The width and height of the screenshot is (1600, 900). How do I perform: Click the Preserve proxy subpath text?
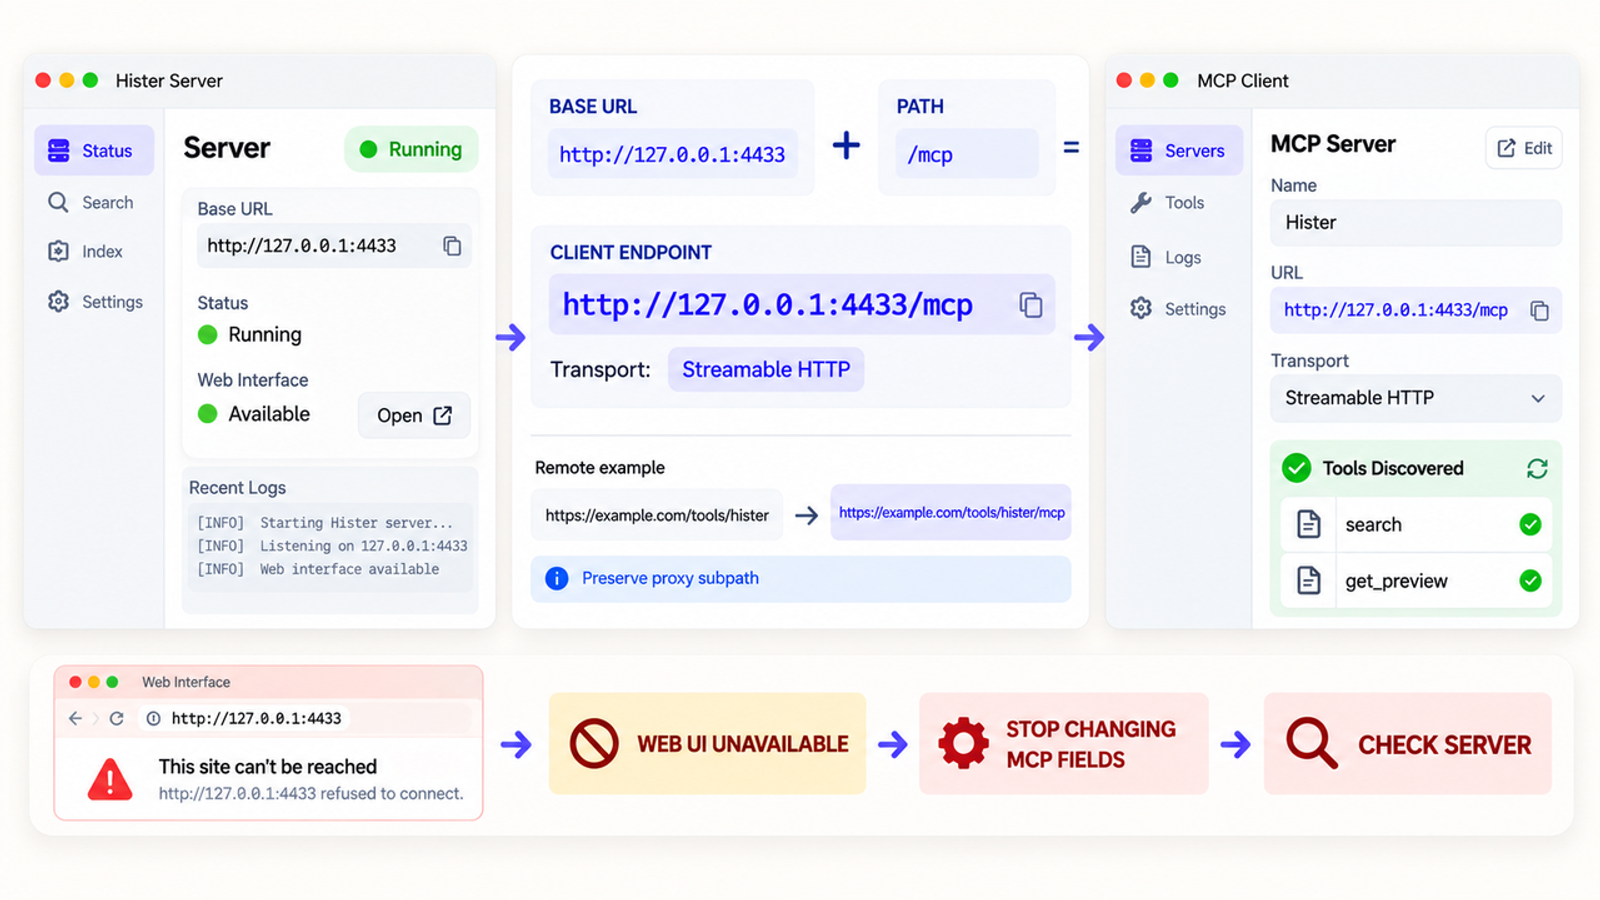670,578
